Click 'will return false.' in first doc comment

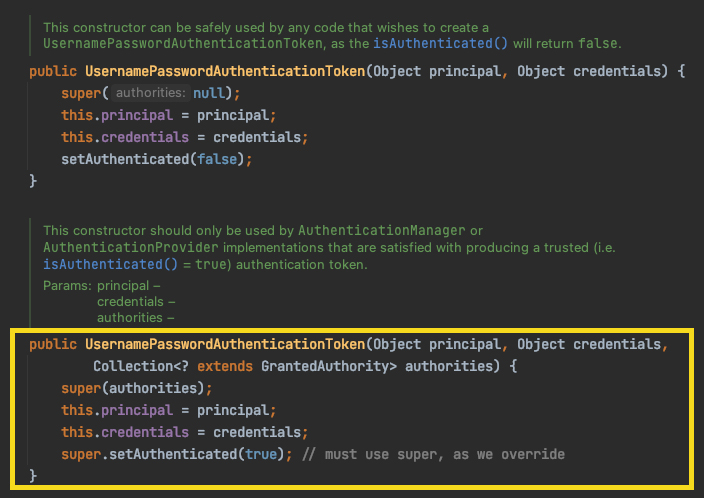568,44
